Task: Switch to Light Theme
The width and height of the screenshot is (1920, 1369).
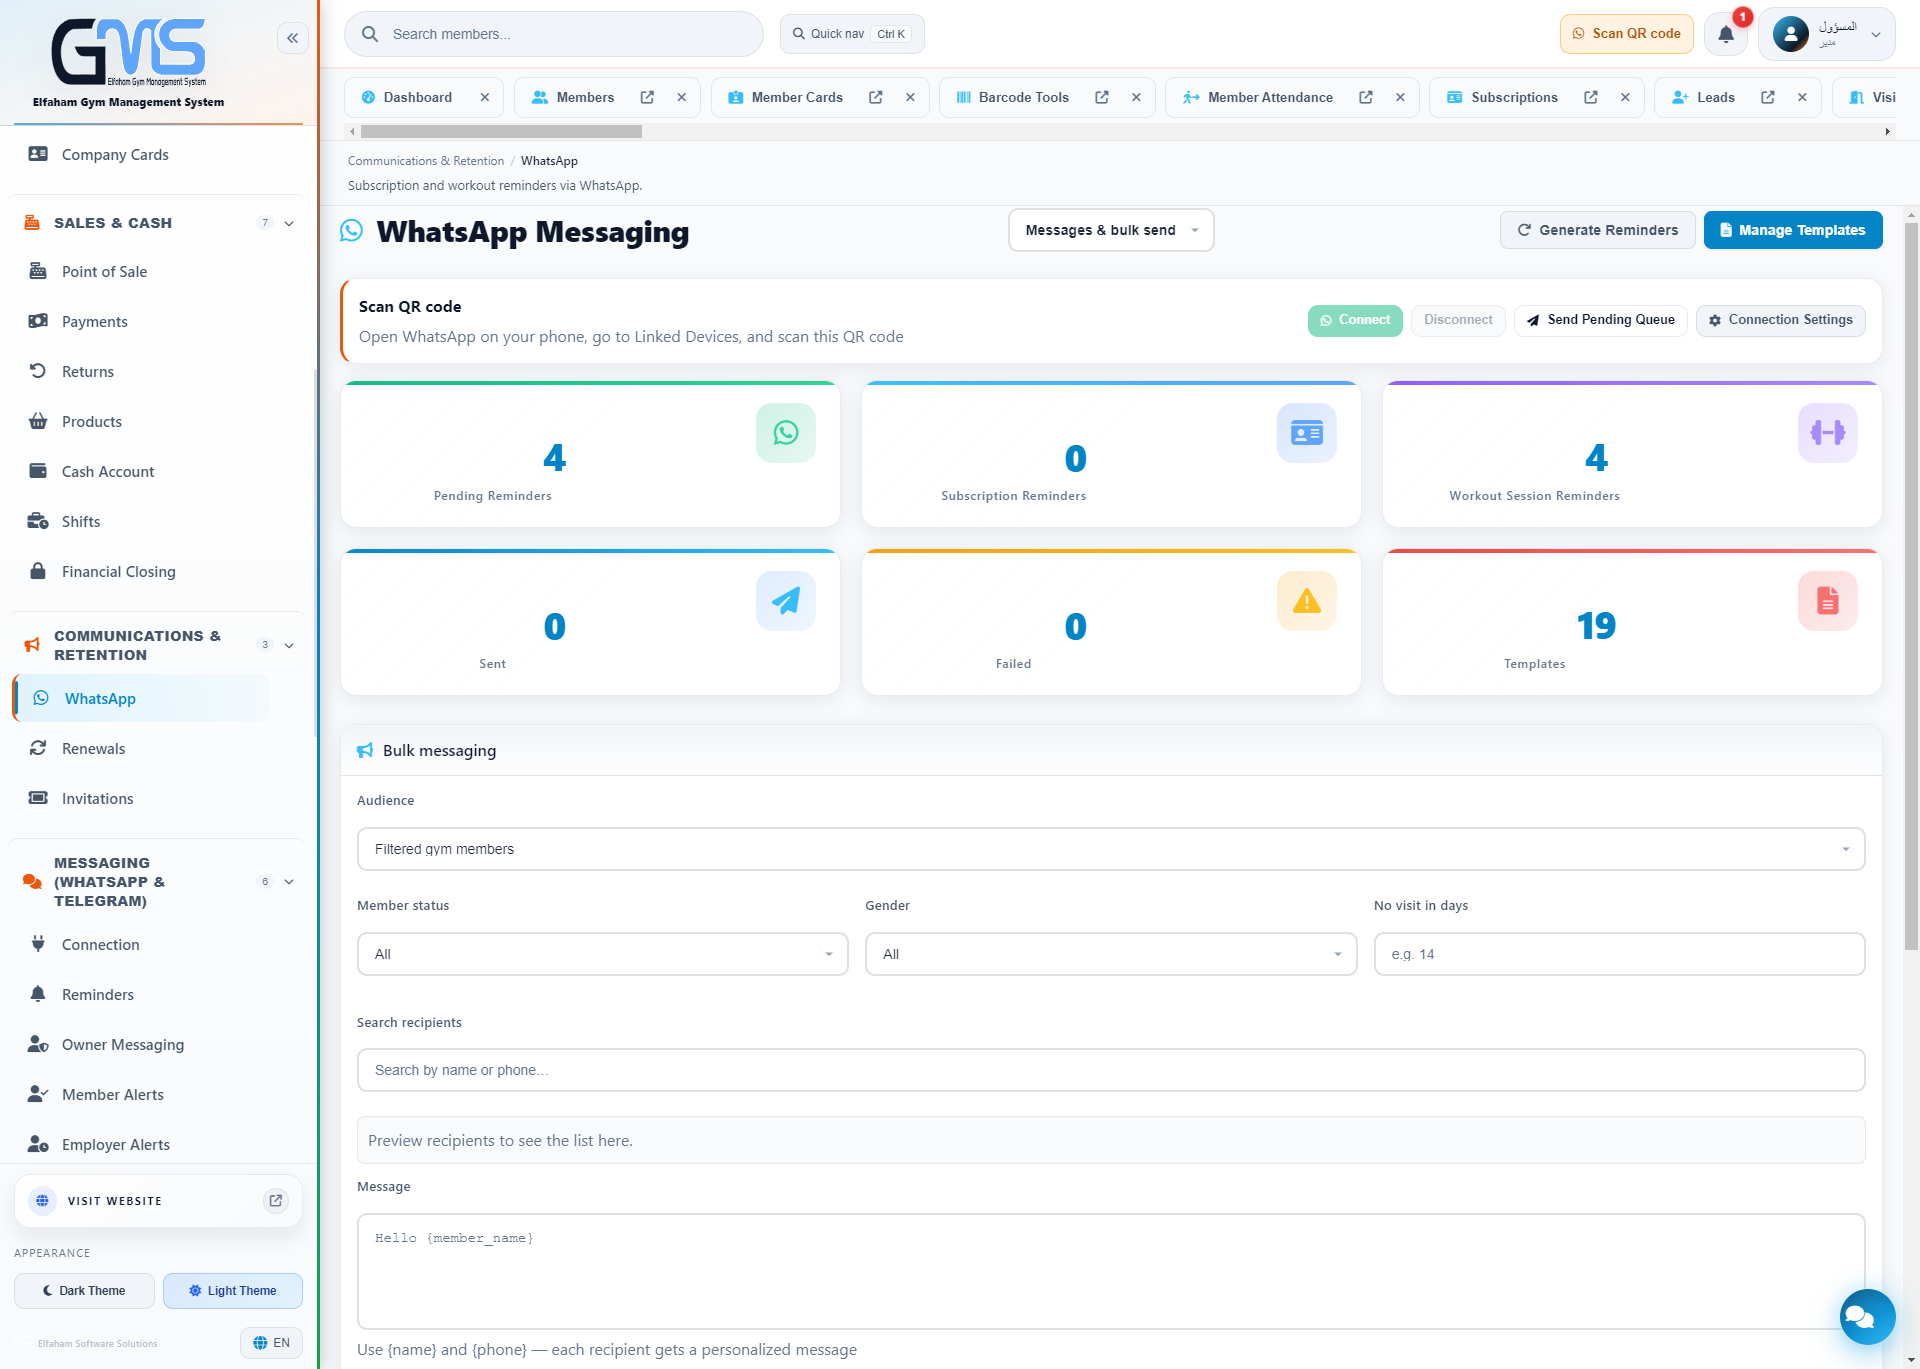Action: point(232,1291)
